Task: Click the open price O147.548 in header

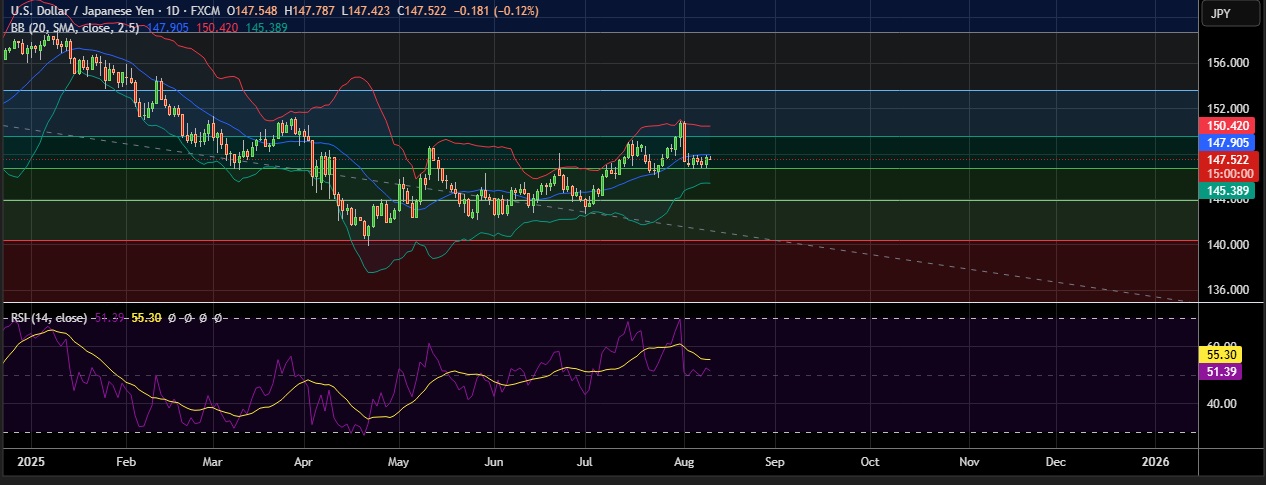Action: (252, 11)
